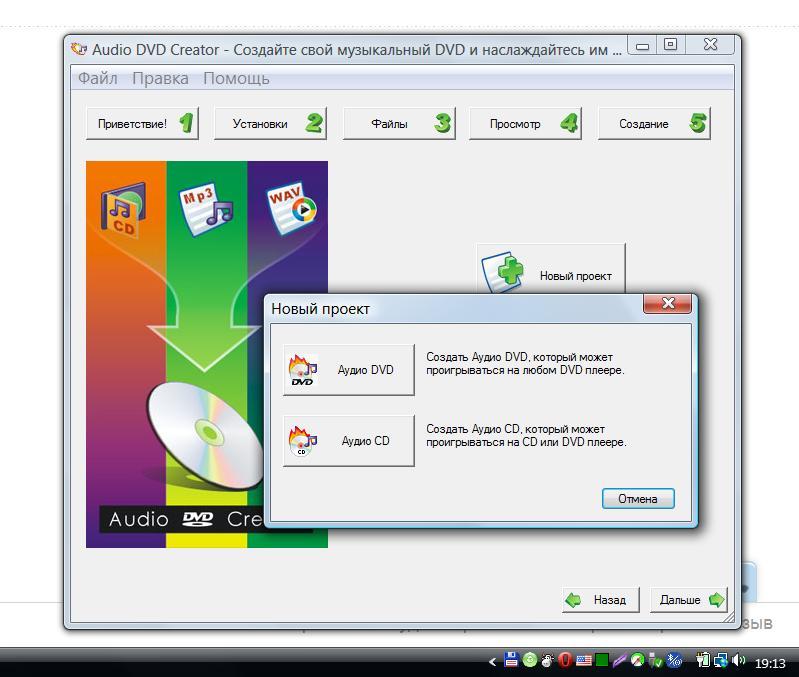Click the volume speaker tray icon
This screenshot has height=677, width=799.
[738, 661]
